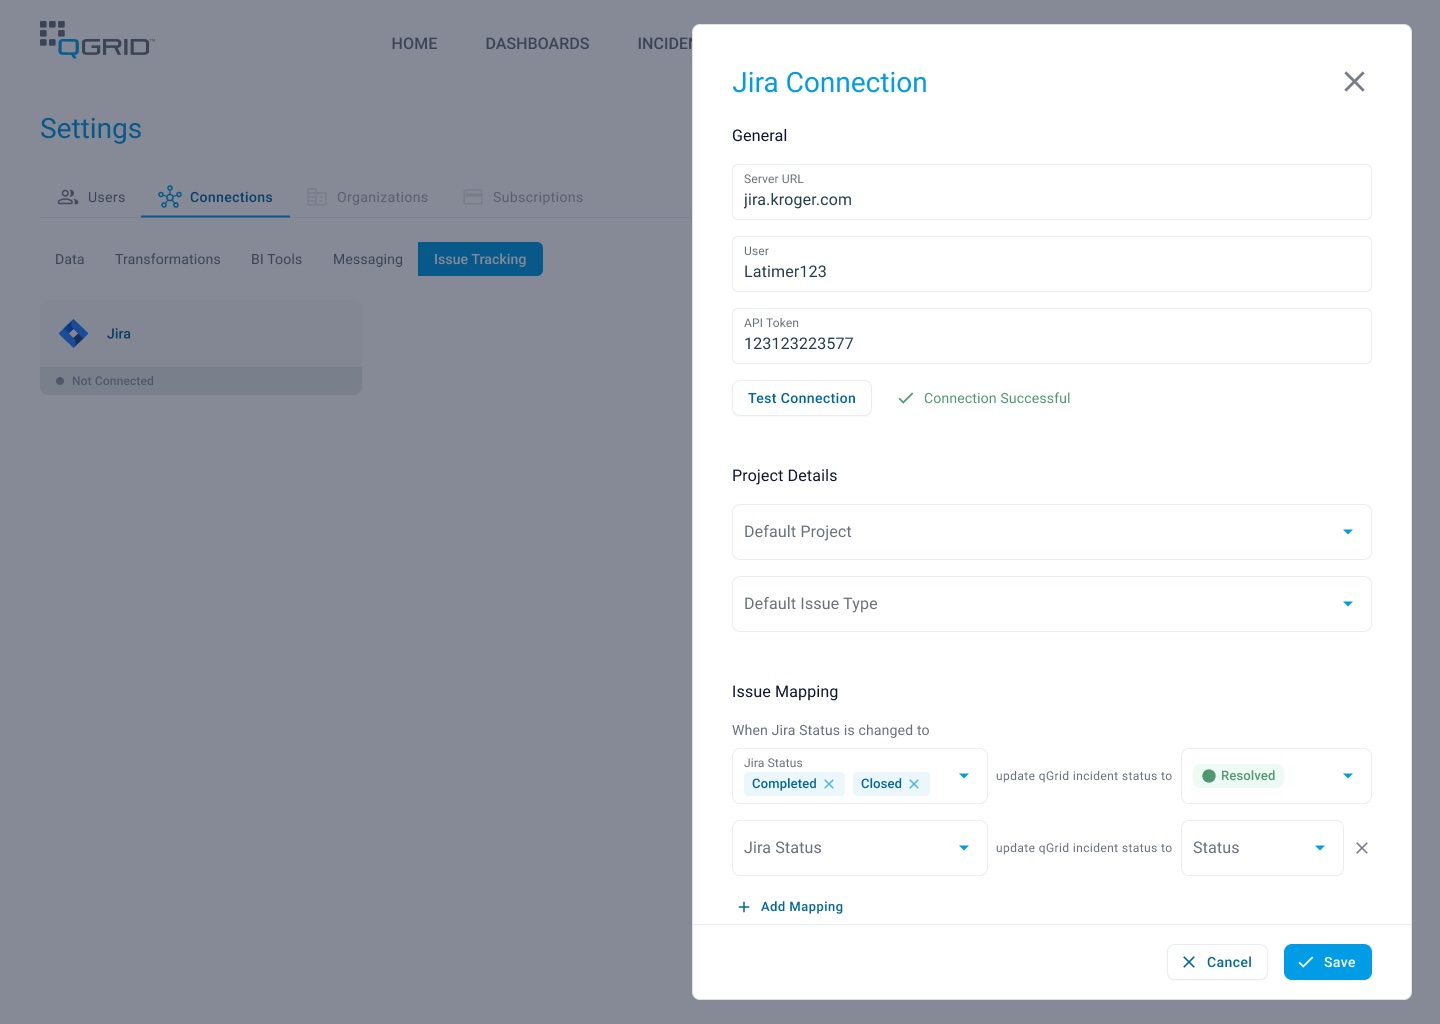
Task: Click the User input field
Action: (1052, 264)
